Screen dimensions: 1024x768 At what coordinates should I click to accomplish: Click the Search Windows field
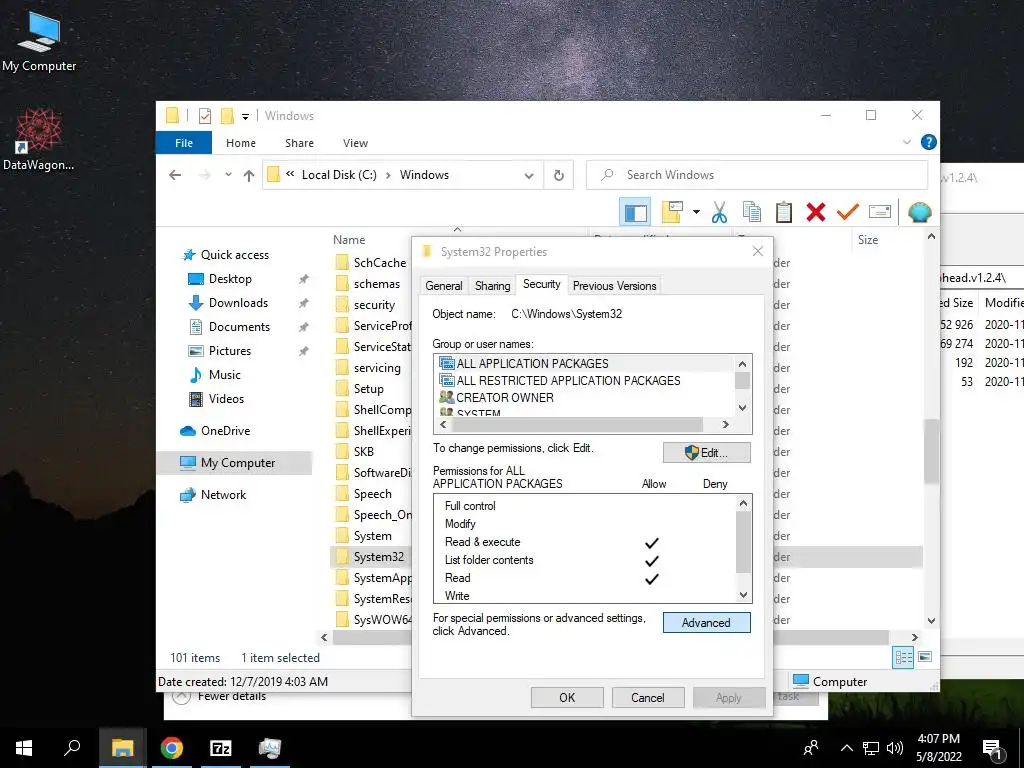[757, 175]
